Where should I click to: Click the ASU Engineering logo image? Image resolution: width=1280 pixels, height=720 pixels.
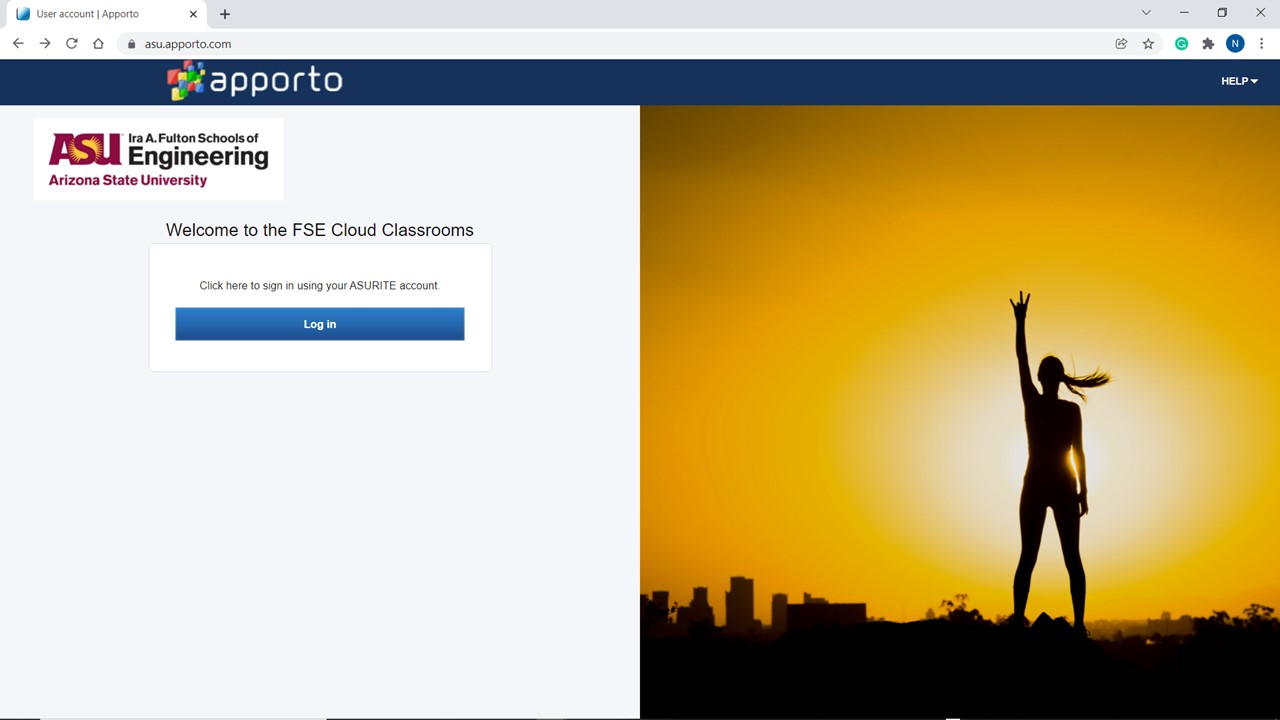(x=158, y=159)
